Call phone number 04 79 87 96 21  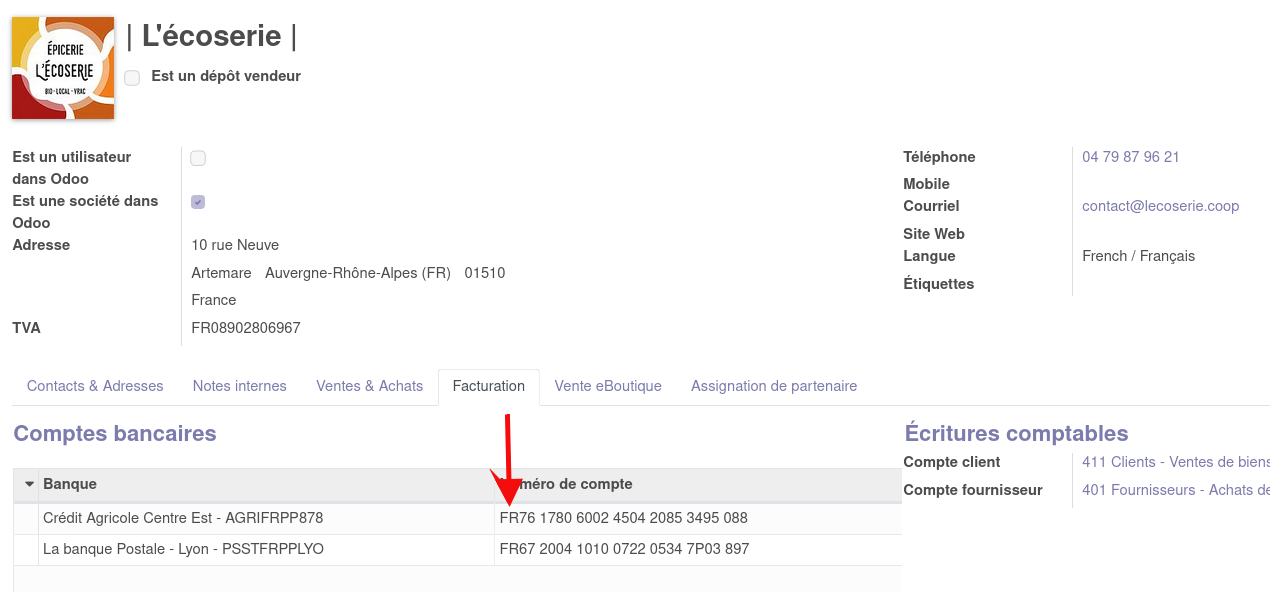1131,157
